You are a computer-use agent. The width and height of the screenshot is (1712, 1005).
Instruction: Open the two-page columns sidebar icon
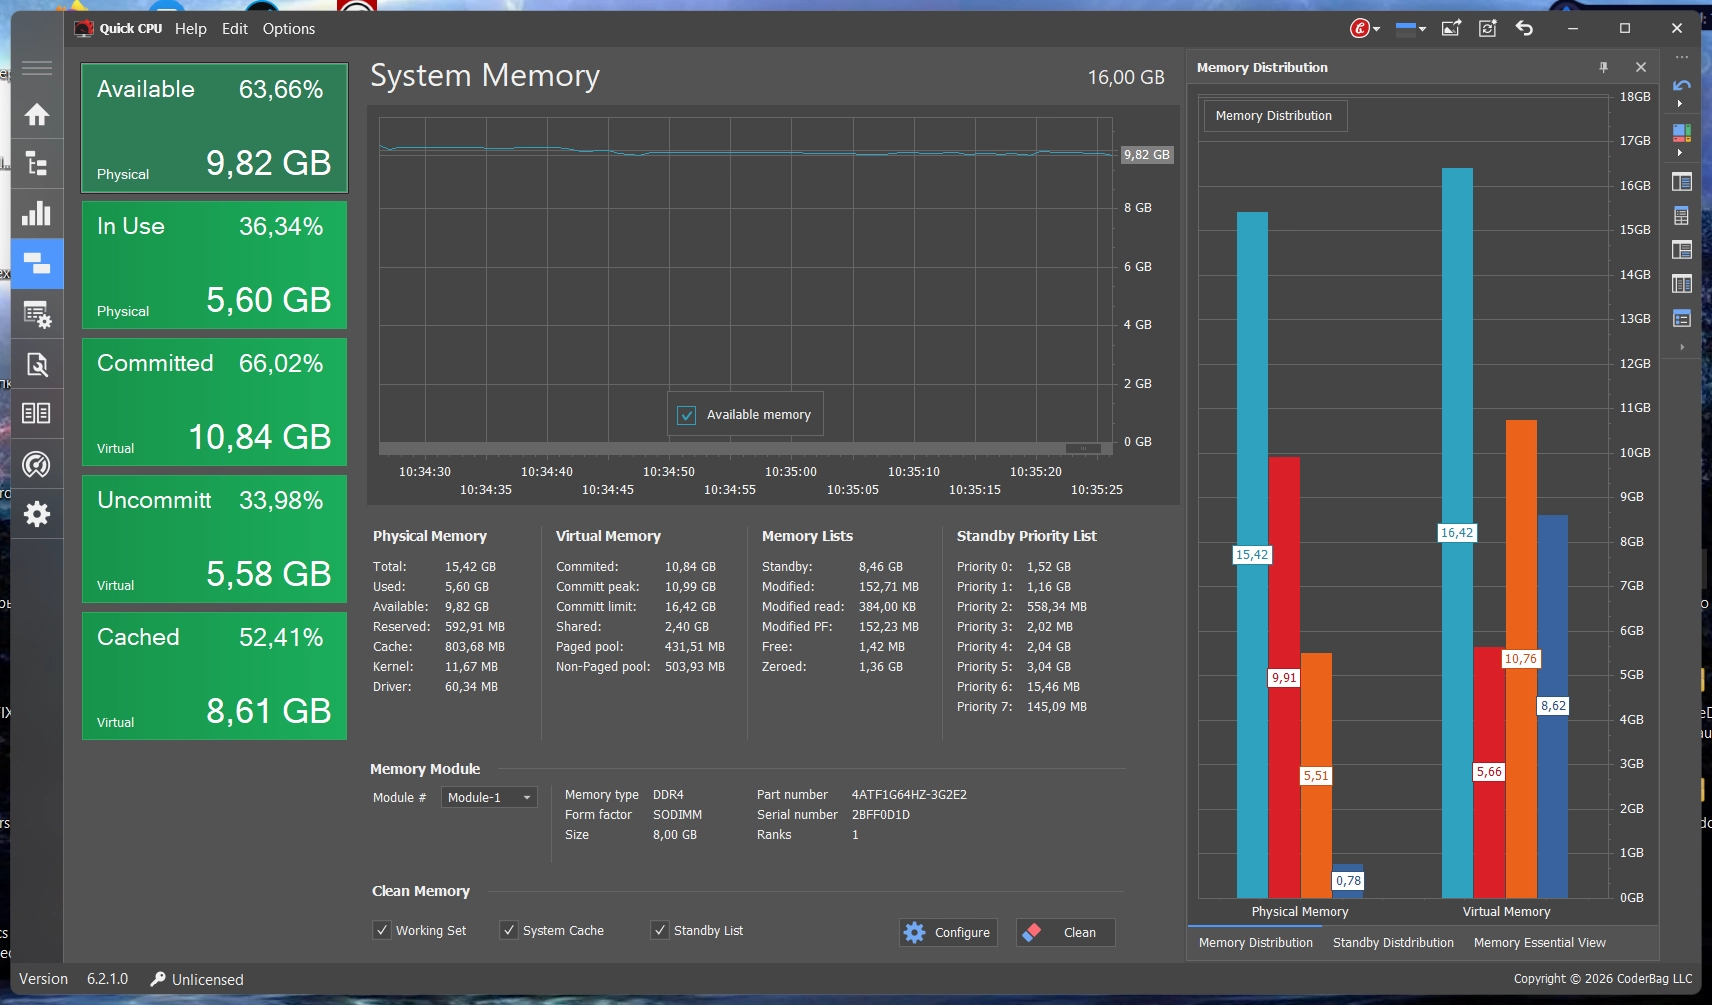pyautogui.click(x=37, y=413)
